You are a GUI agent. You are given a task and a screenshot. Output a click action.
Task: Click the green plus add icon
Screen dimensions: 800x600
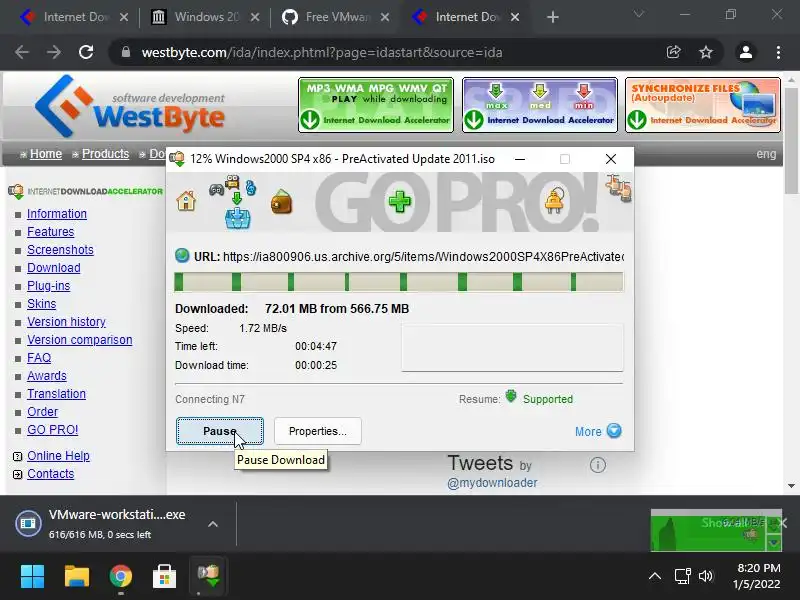(399, 202)
